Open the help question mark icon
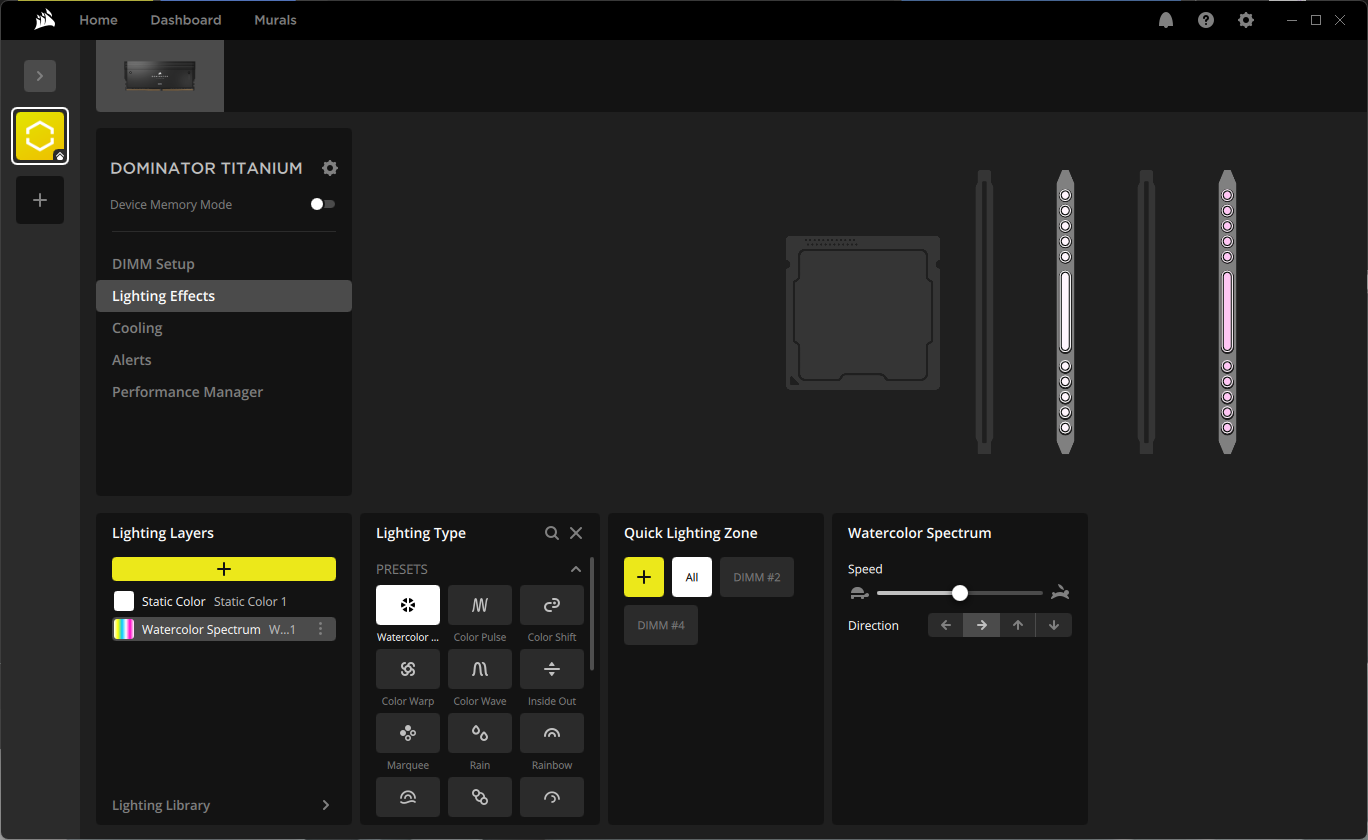The image size is (1368, 840). pos(1206,20)
